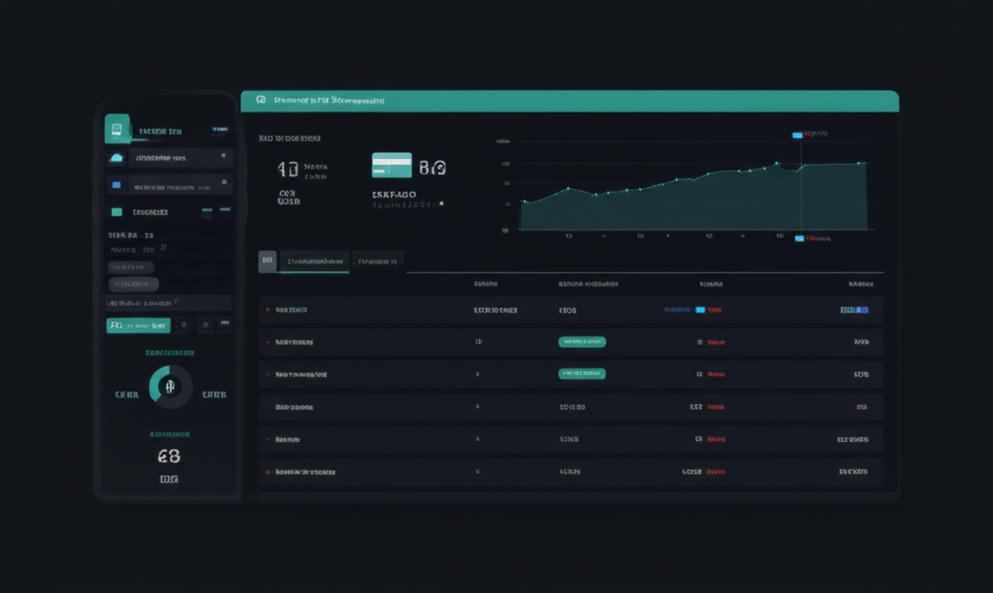Open the red link in fourth table row
The height and width of the screenshot is (593, 993).
716,407
